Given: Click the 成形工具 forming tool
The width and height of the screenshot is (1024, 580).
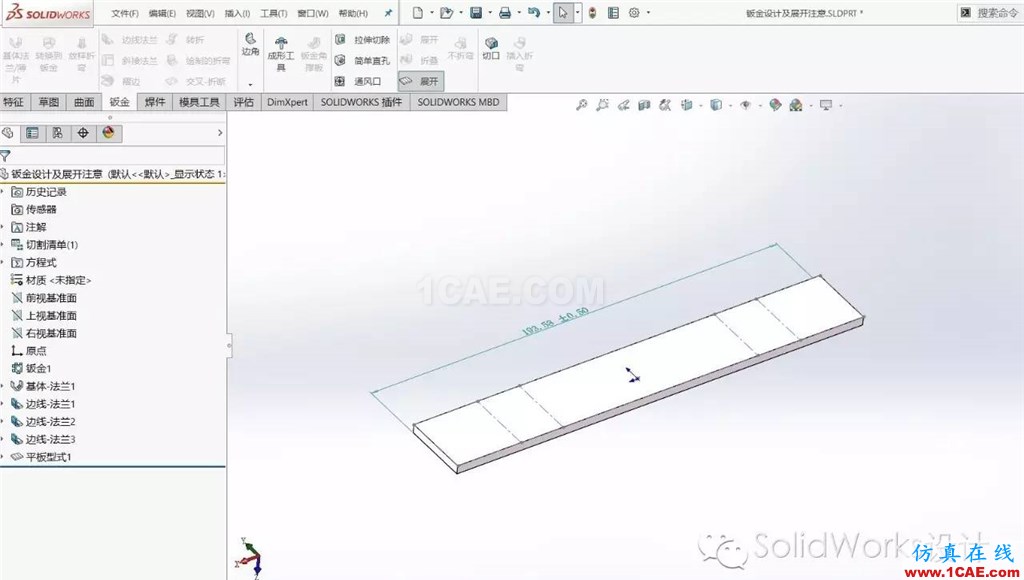Looking at the screenshot, I should (281, 54).
